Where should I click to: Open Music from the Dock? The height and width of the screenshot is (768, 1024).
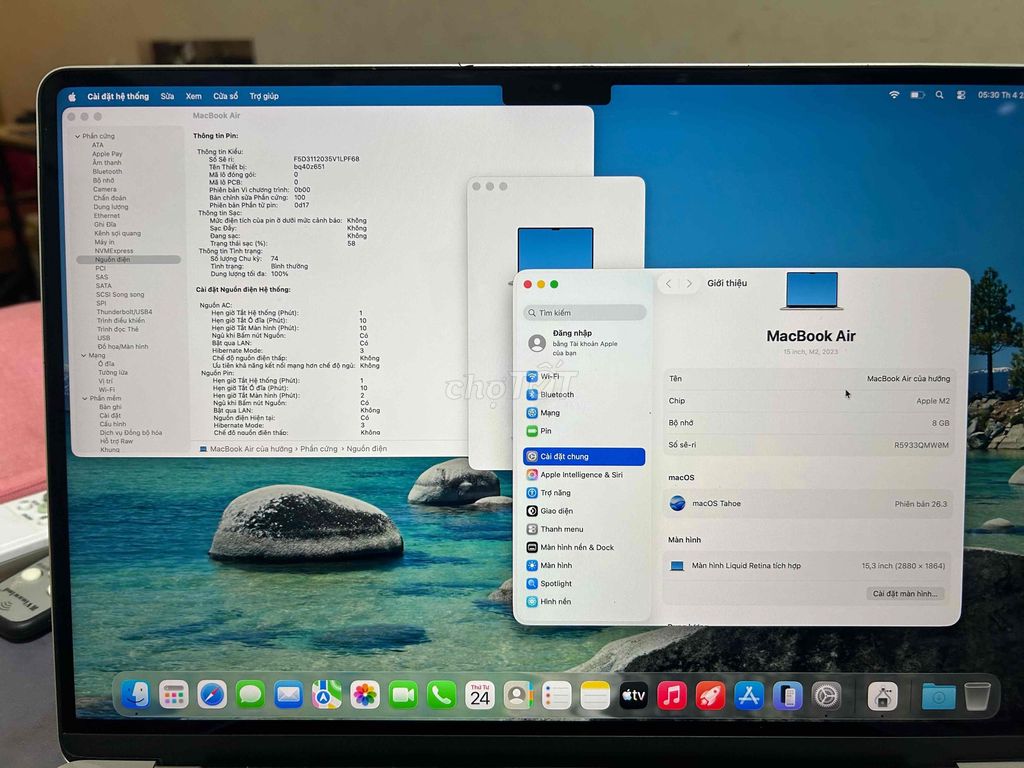672,696
